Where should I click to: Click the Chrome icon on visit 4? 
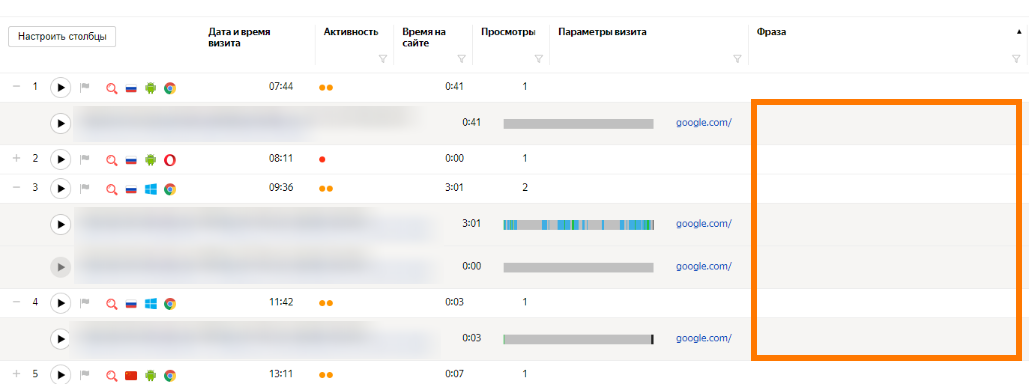[x=169, y=304]
